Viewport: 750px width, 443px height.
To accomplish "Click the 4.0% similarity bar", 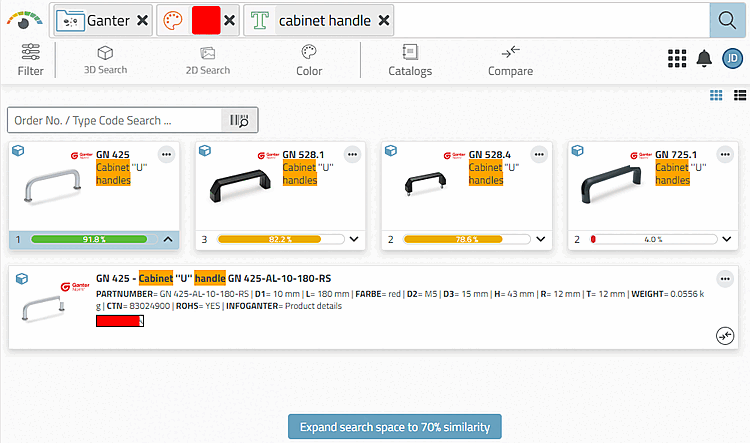I will click(x=653, y=239).
